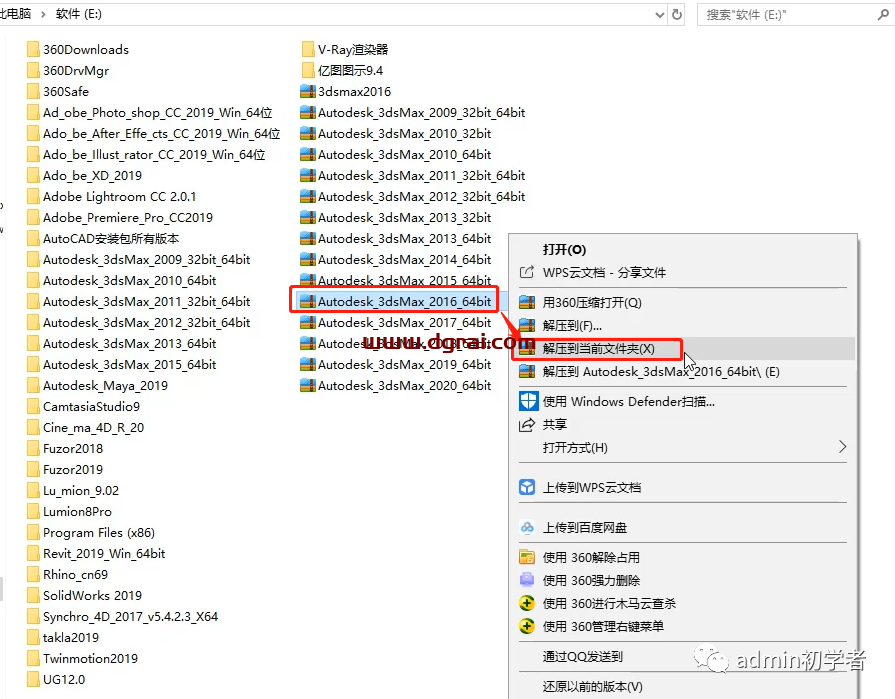This screenshot has height=699, width=895.
Task: Select folder Program Files (x86)
Action: pos(99,533)
